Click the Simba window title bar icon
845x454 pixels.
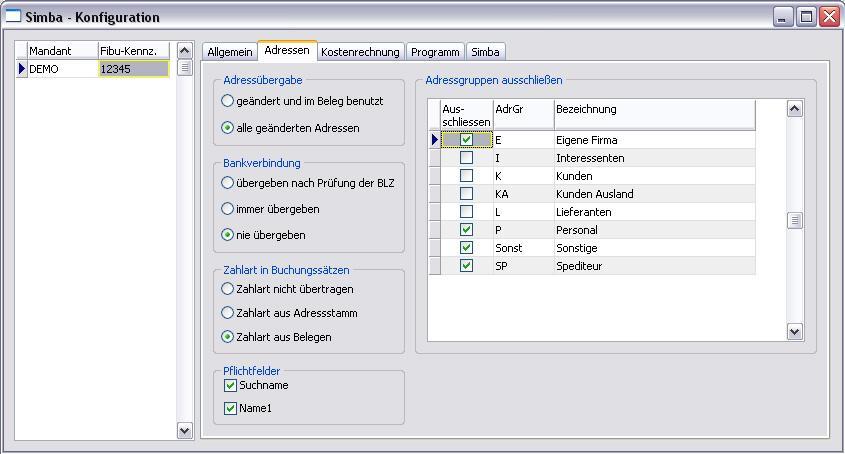pos(13,17)
